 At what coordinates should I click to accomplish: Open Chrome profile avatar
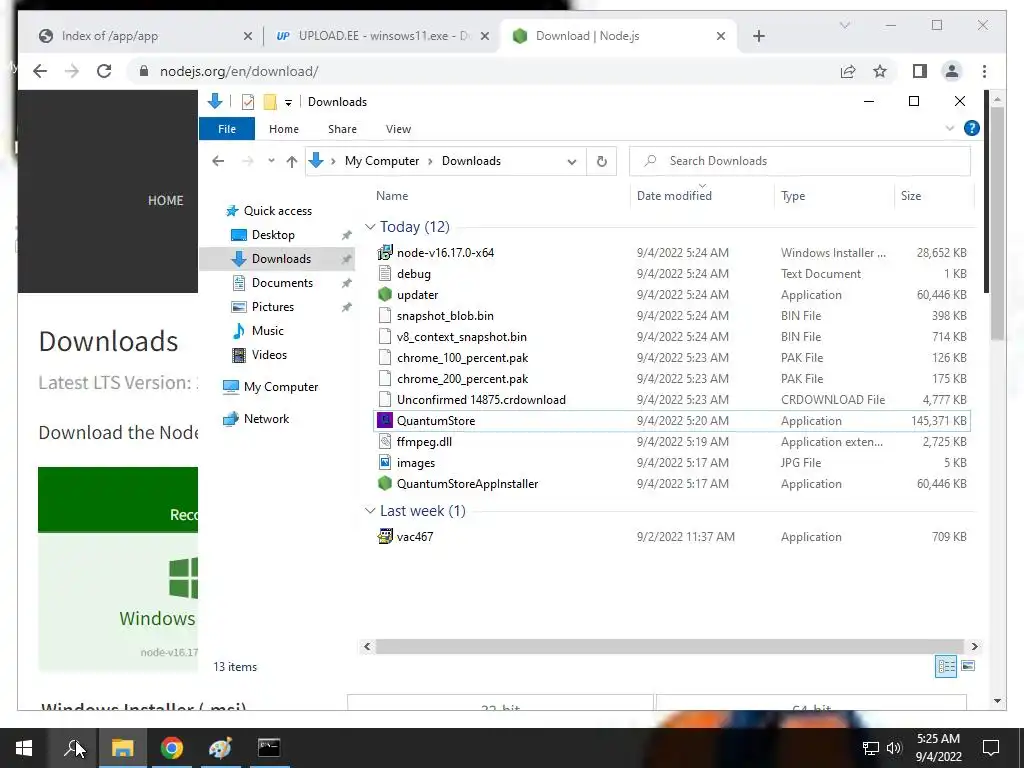[x=952, y=71]
